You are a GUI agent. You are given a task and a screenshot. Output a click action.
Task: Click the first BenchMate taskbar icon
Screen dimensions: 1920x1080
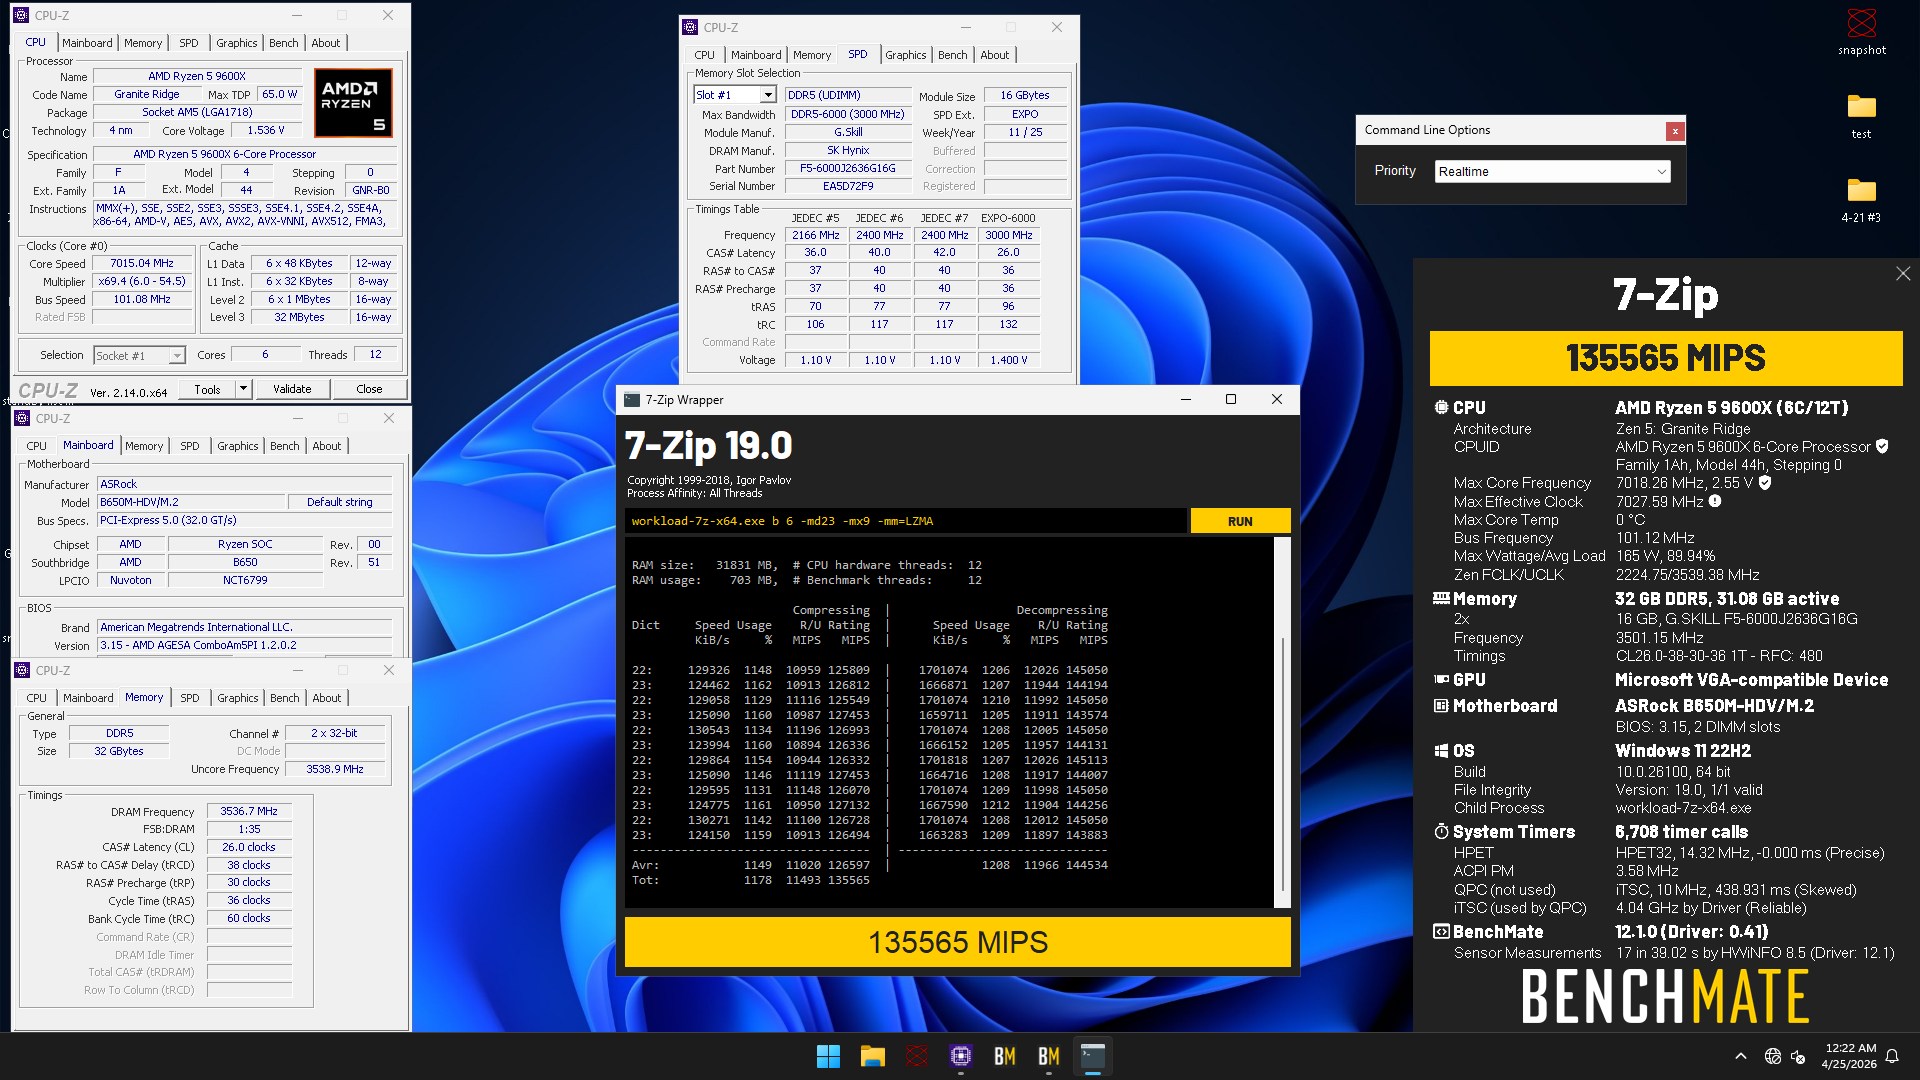coord(1004,1056)
